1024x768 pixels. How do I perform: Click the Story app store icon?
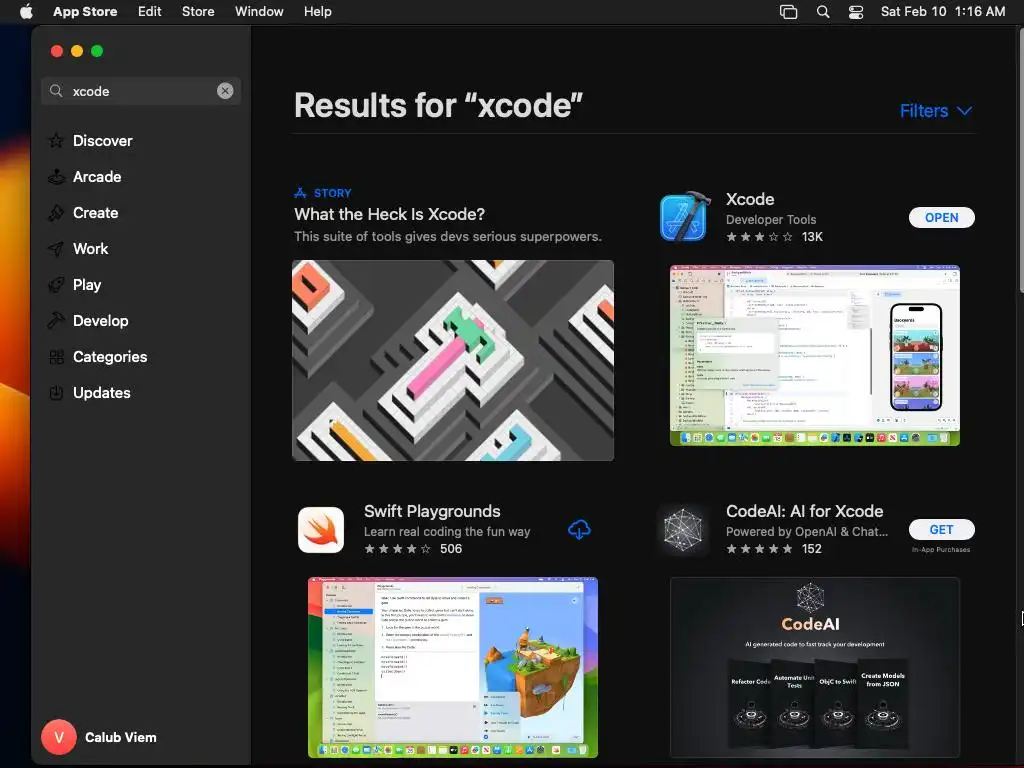click(300, 193)
